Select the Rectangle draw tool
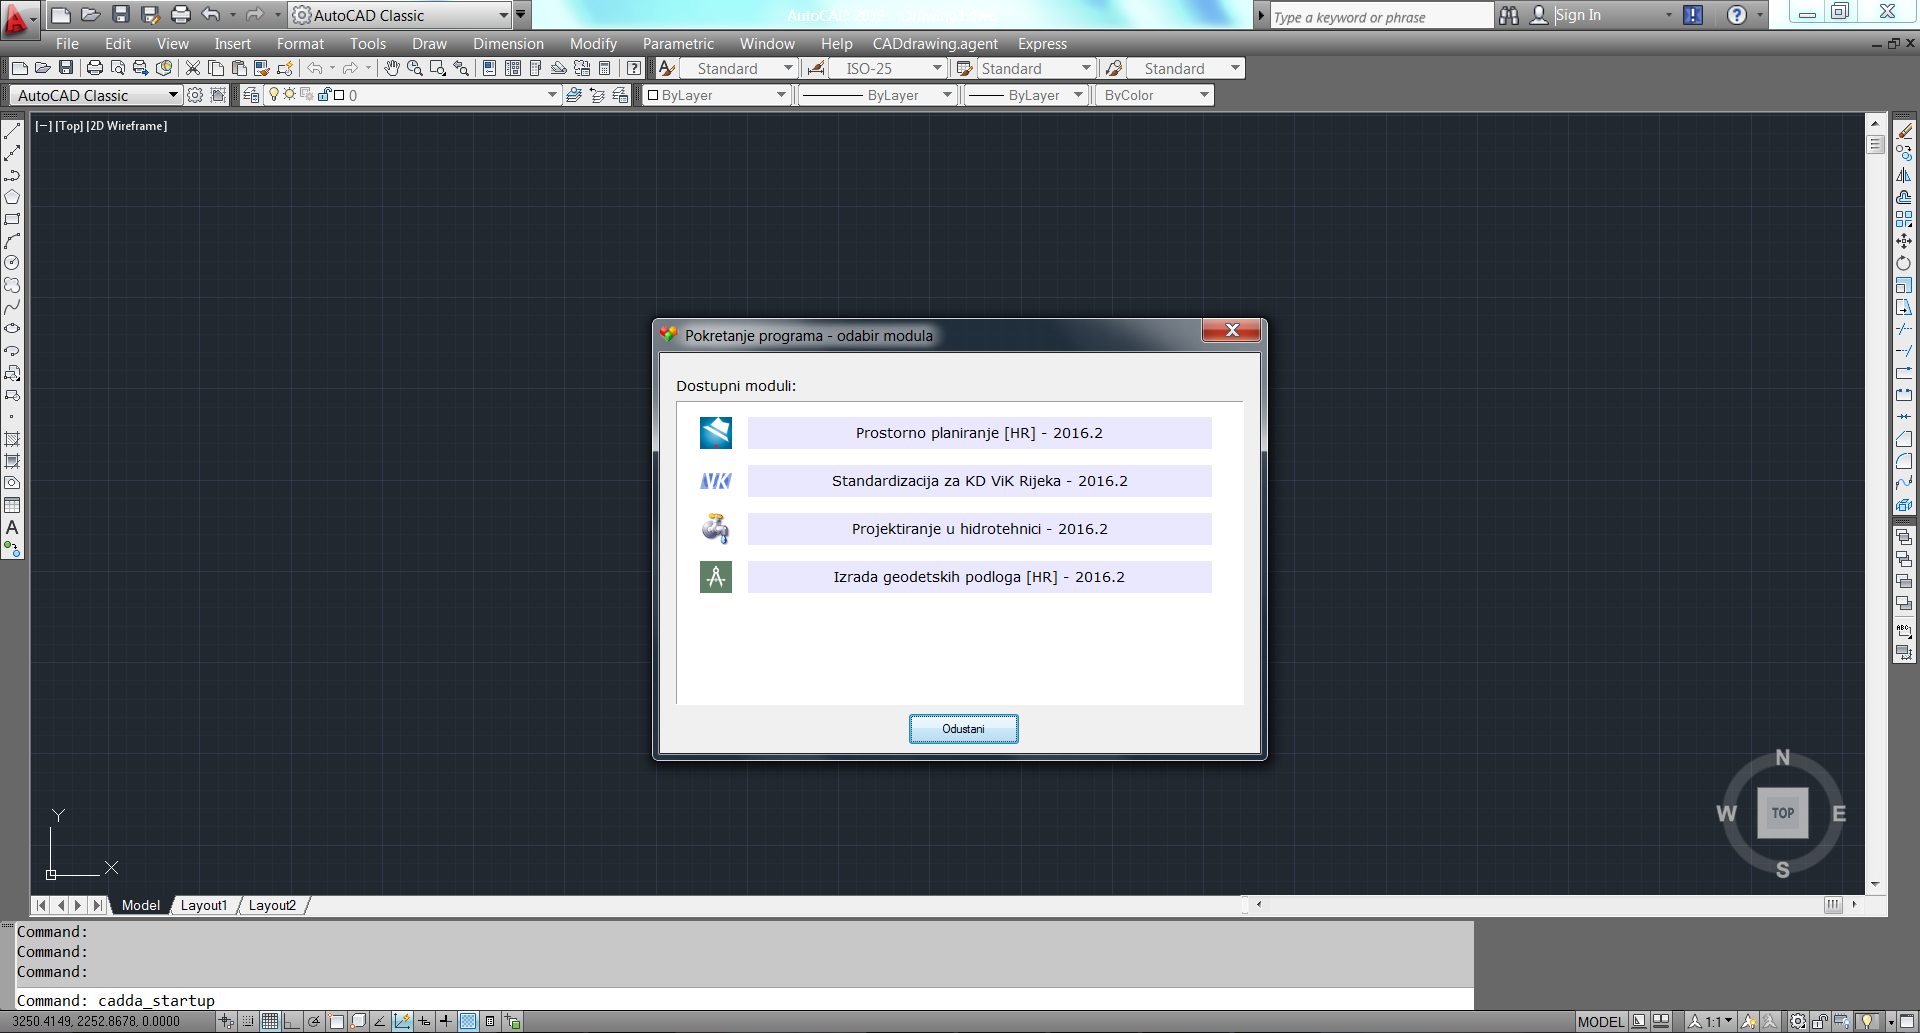Viewport: 1920px width, 1033px height. click(x=12, y=219)
